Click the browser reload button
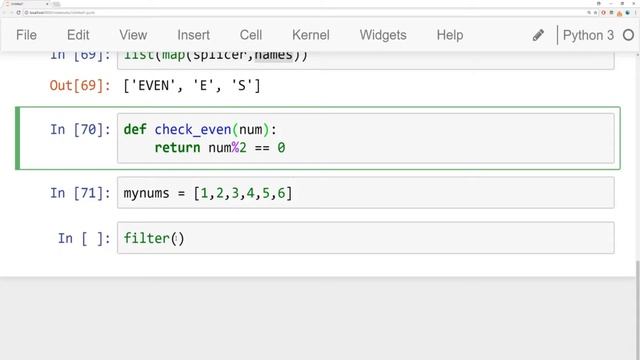 point(18,13)
